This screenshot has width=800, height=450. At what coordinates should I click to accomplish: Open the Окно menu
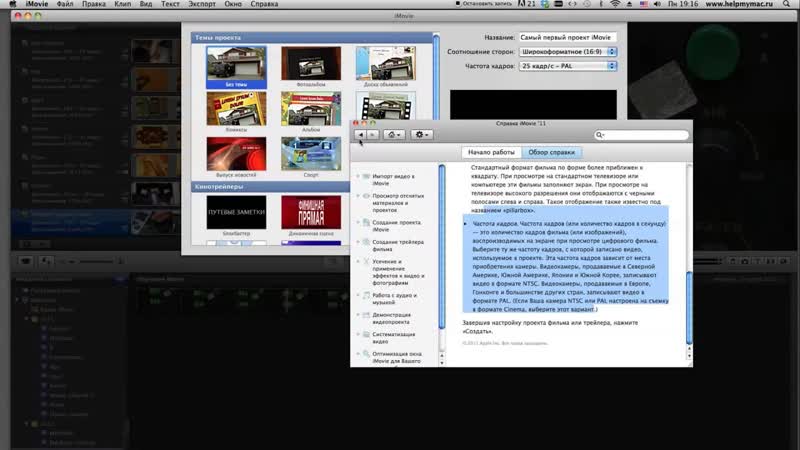pyautogui.click(x=233, y=4)
